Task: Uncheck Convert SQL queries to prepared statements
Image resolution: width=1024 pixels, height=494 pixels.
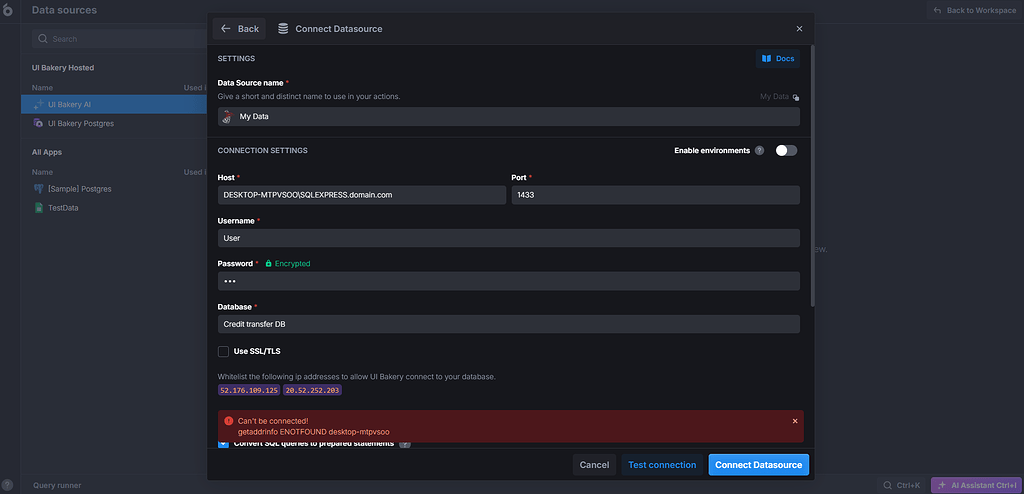Action: tap(223, 444)
